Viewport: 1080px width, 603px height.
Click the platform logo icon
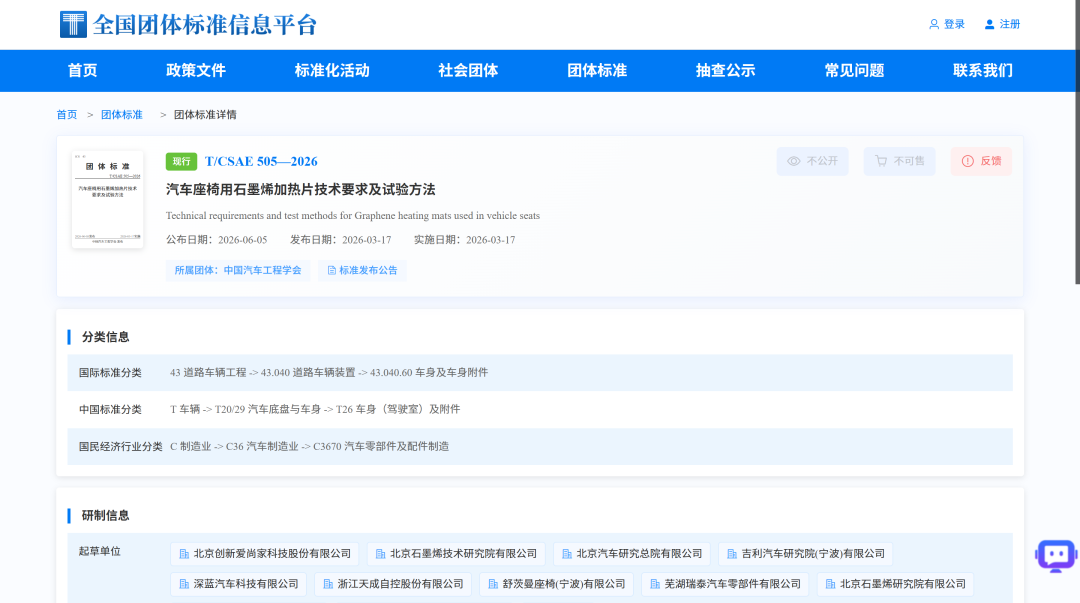pyautogui.click(x=73, y=24)
